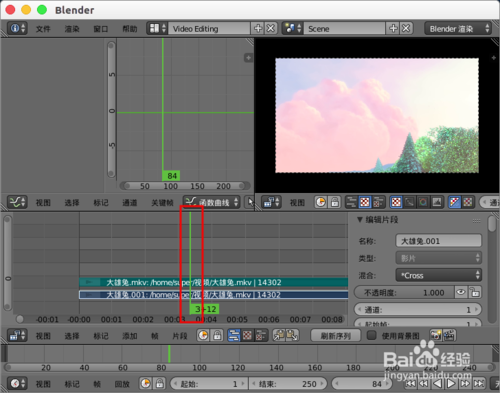The image size is (500, 393).
Task: Jump to next keyframe
Action: 465,384
